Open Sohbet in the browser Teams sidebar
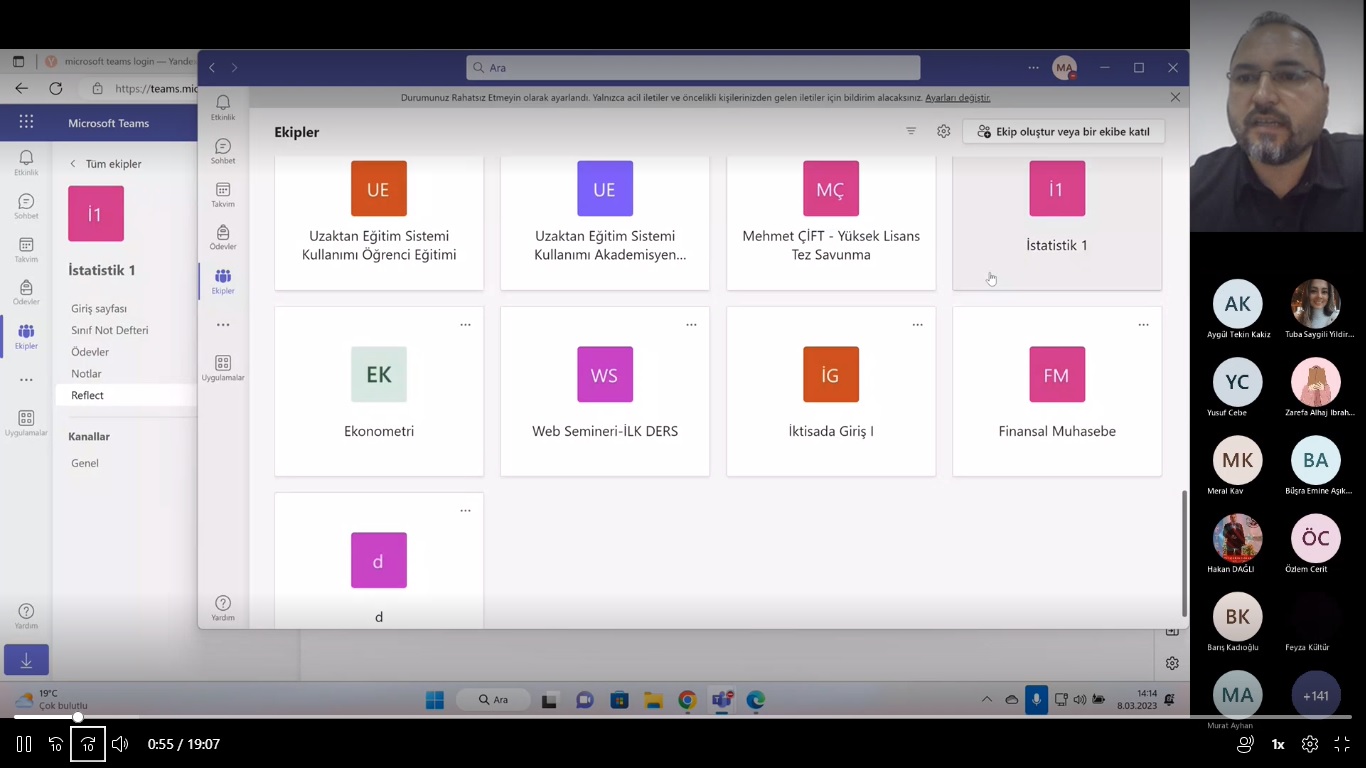 pyautogui.click(x=26, y=207)
